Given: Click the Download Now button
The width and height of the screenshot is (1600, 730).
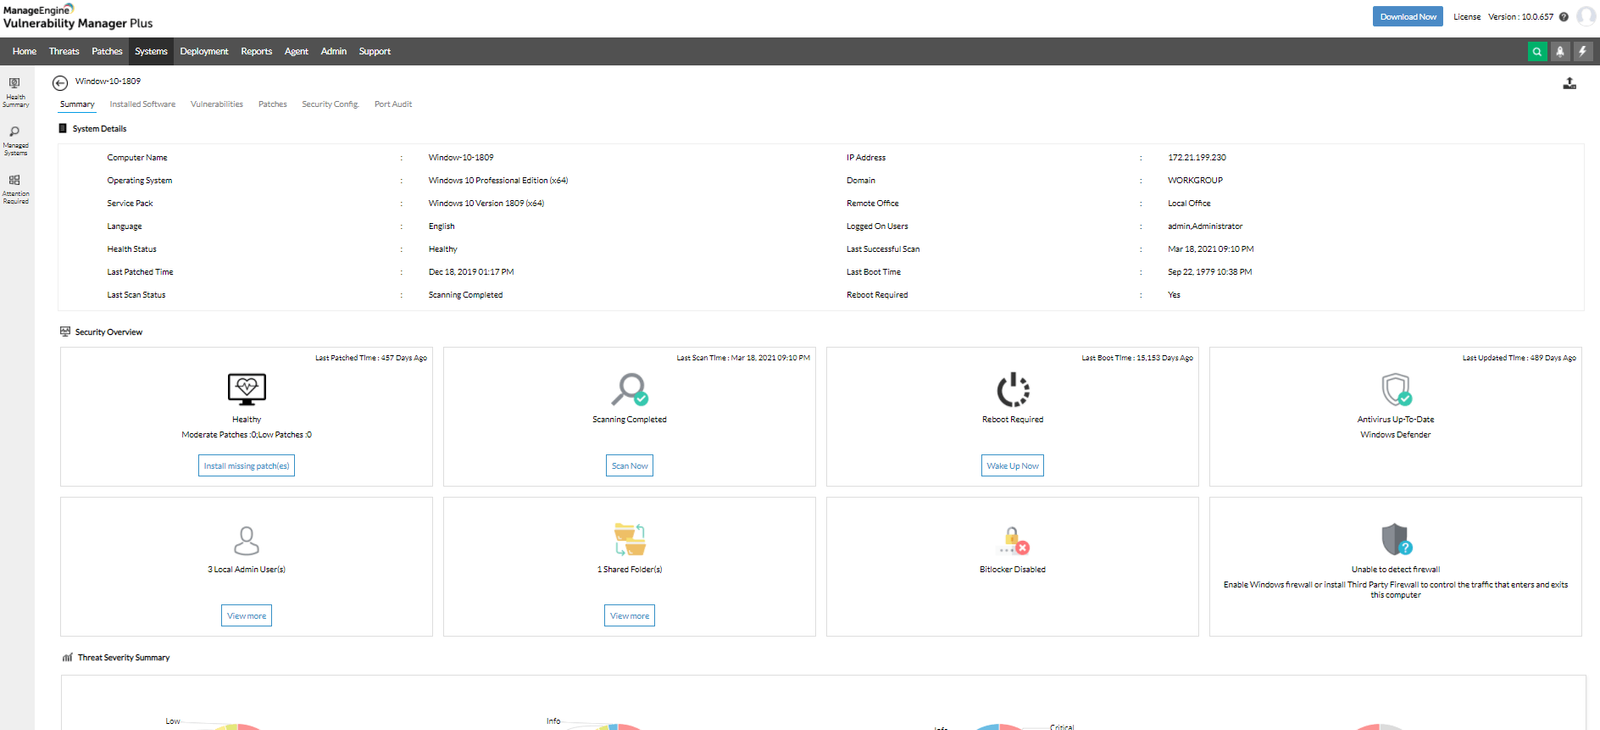Looking at the screenshot, I should (1407, 17).
